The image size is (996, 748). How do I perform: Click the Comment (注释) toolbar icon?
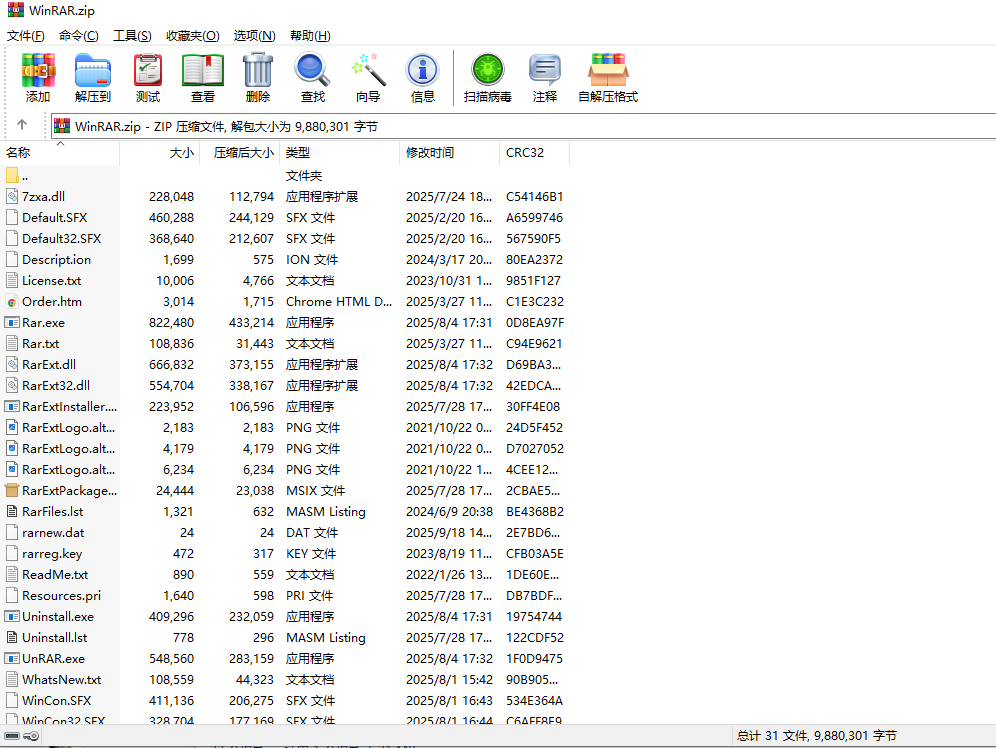click(x=545, y=70)
